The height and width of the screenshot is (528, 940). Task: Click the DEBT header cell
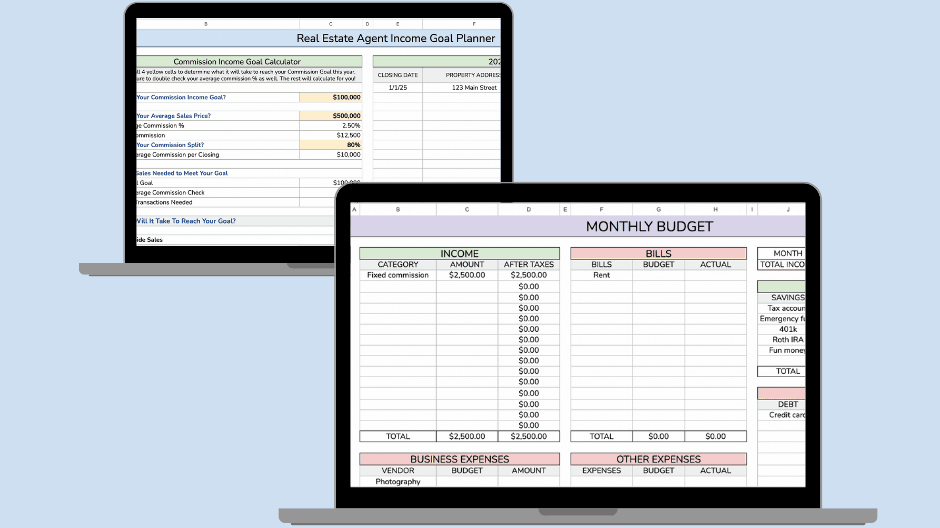782,405
